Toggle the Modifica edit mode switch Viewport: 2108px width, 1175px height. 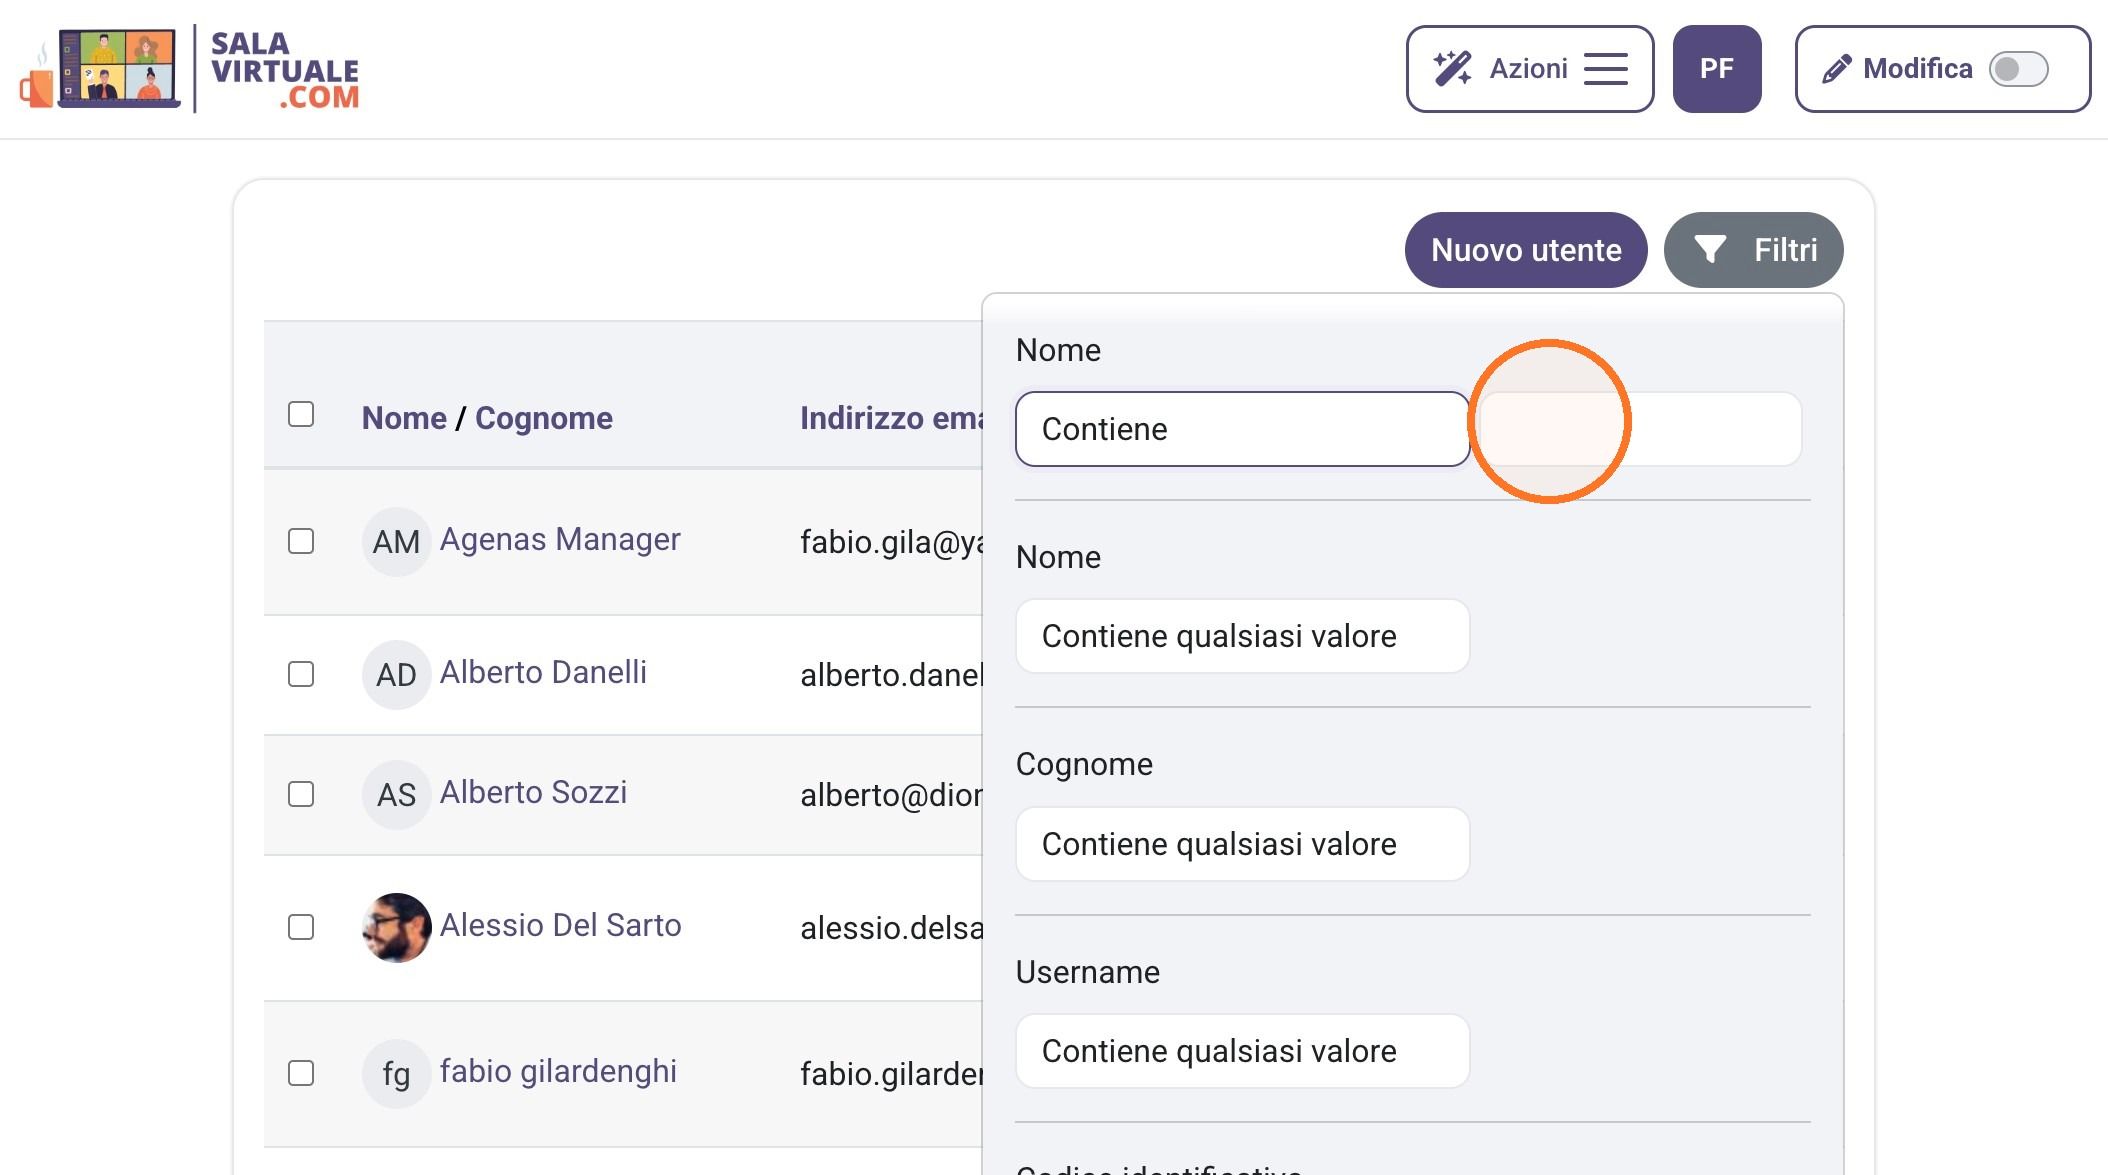point(2018,69)
